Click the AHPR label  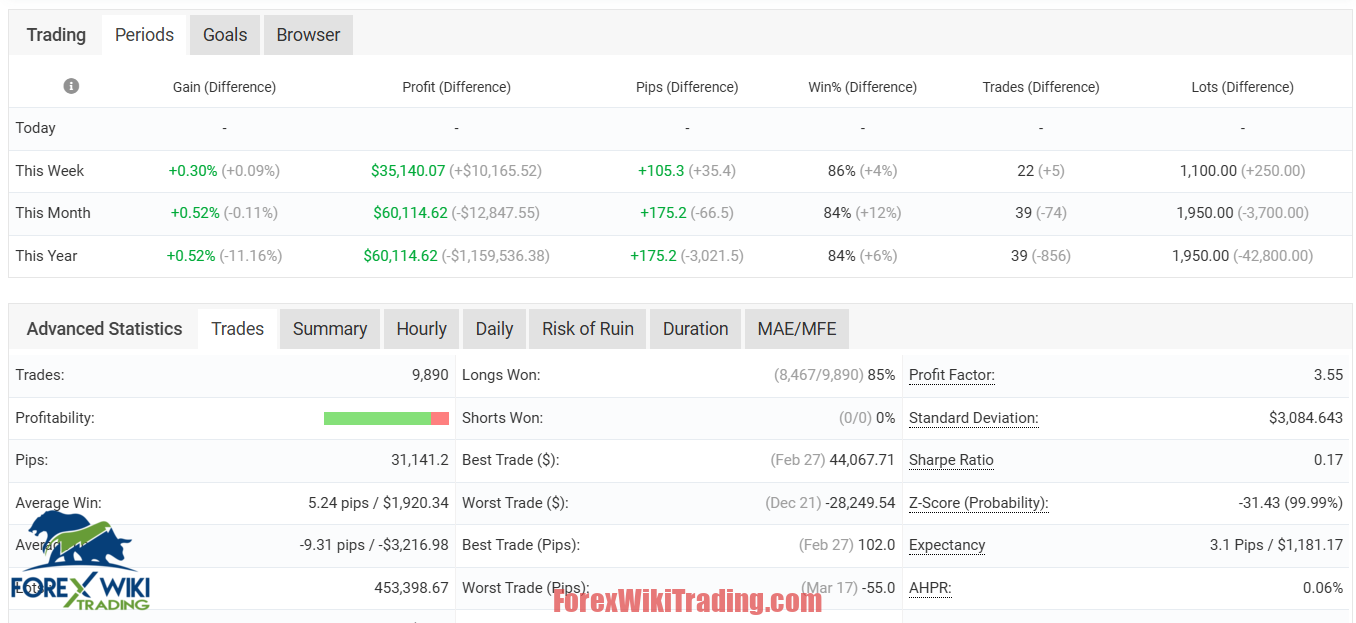tap(930, 588)
